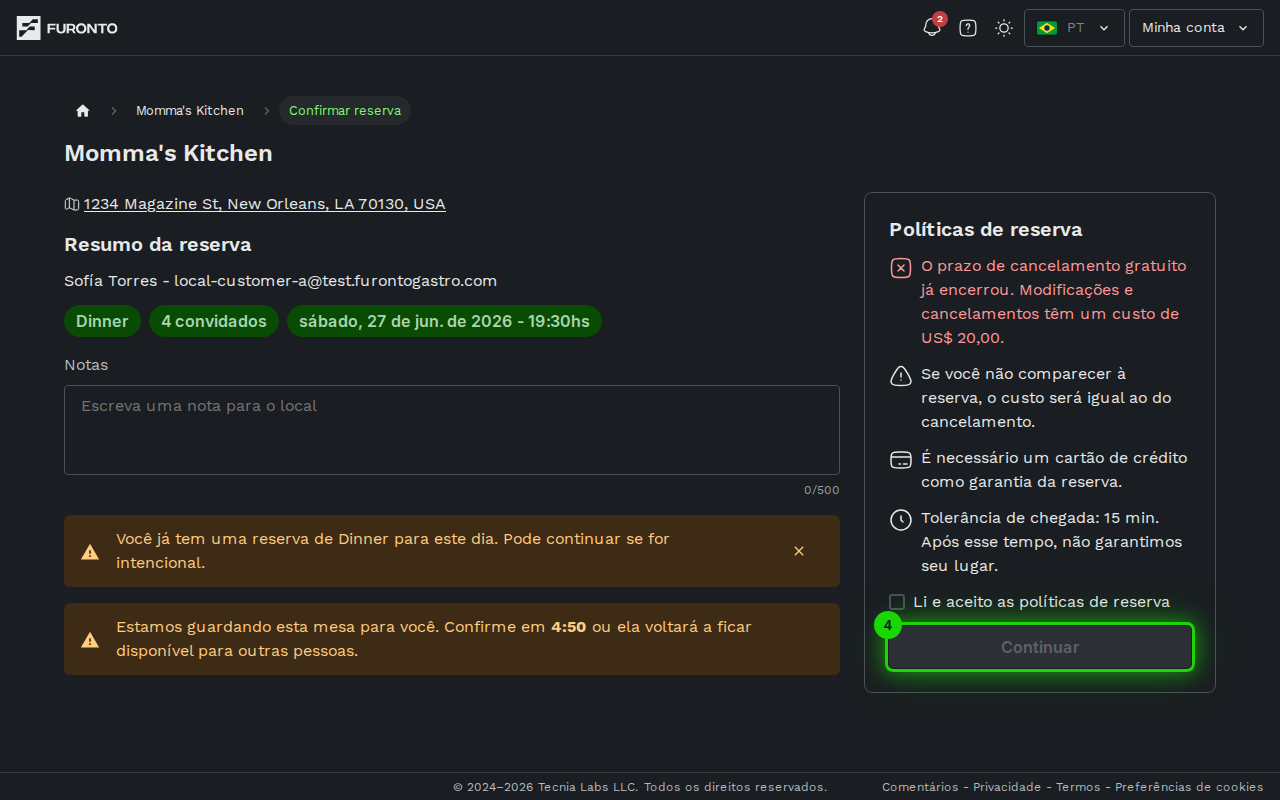1280x800 pixels.
Task: Open the notifications bell
Action: [932, 28]
